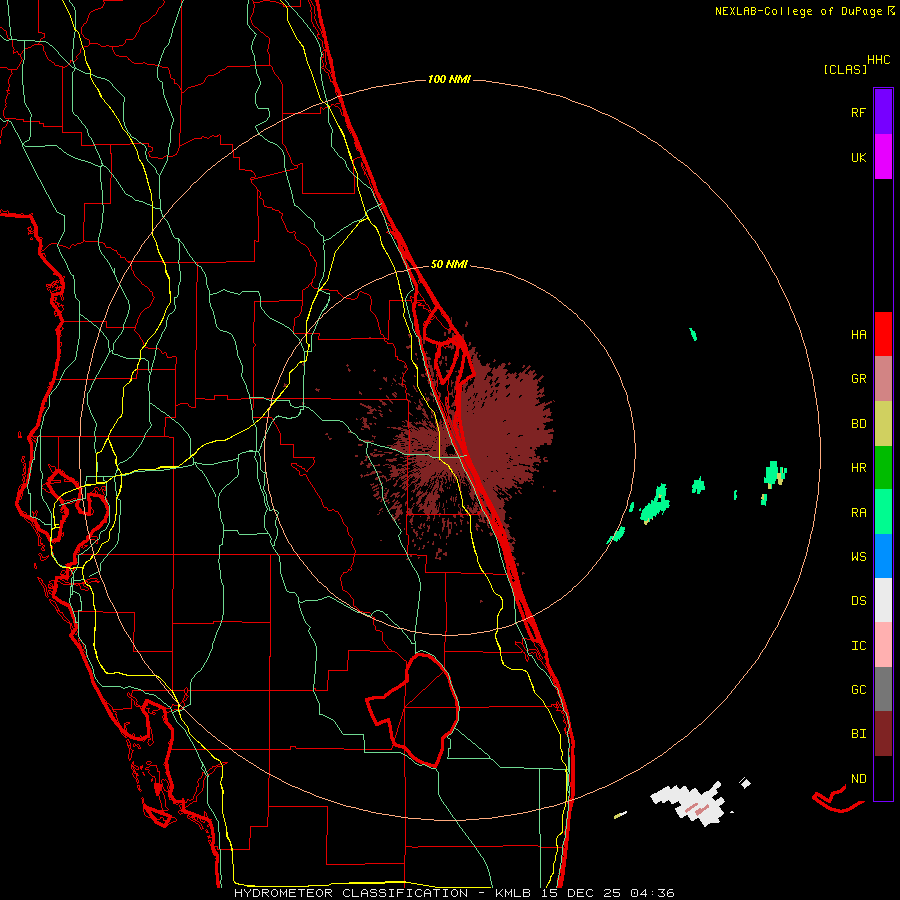The image size is (900, 900).
Task: Click the RF purple legend swatch
Action: [883, 112]
